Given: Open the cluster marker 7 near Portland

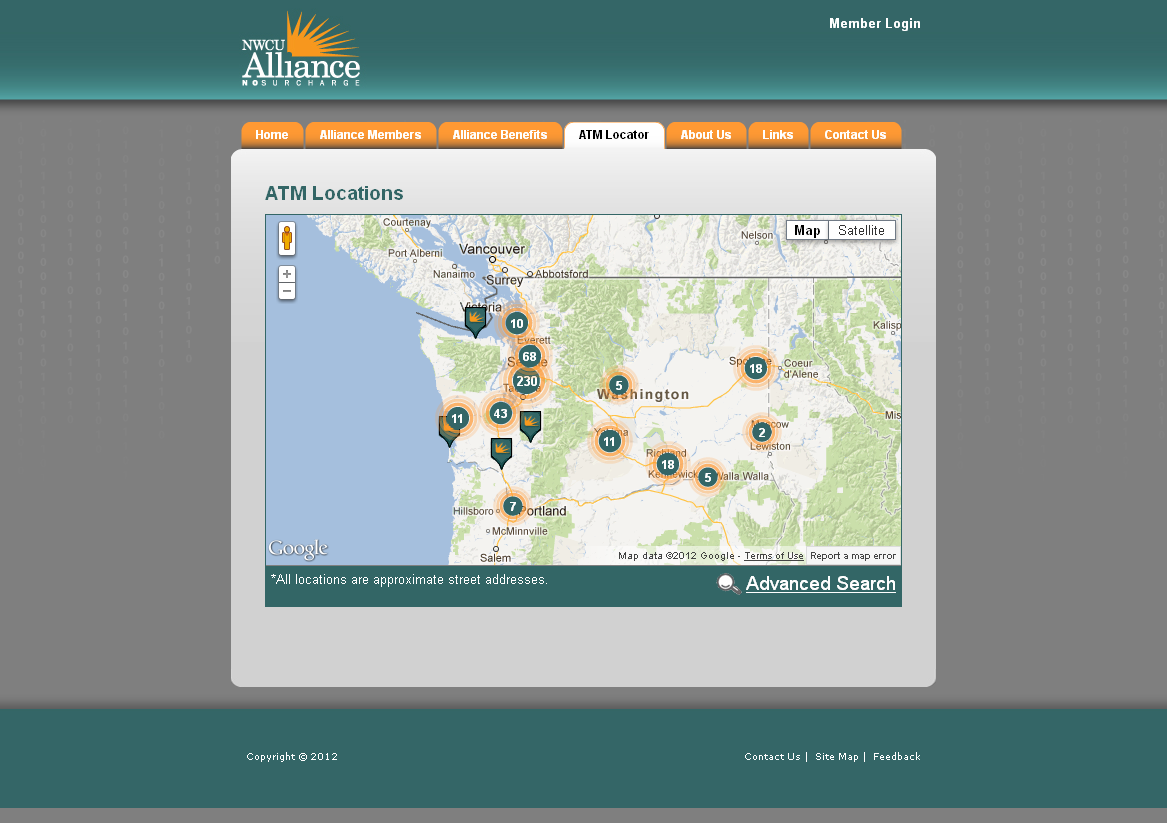Looking at the screenshot, I should pos(512,507).
